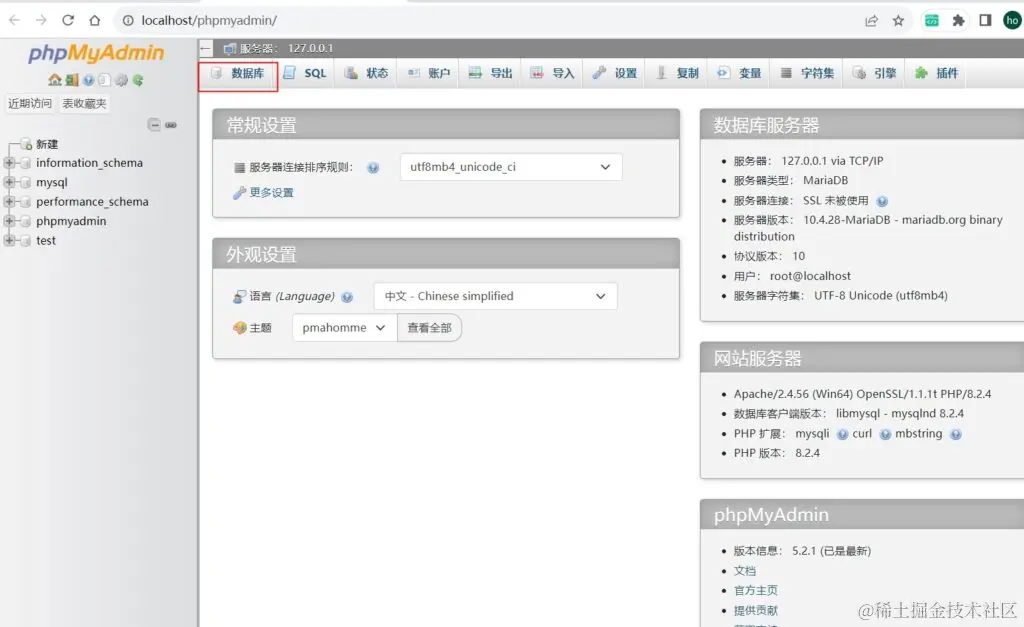Open the 变量 tab
This screenshot has height=627, width=1024.
pos(739,73)
